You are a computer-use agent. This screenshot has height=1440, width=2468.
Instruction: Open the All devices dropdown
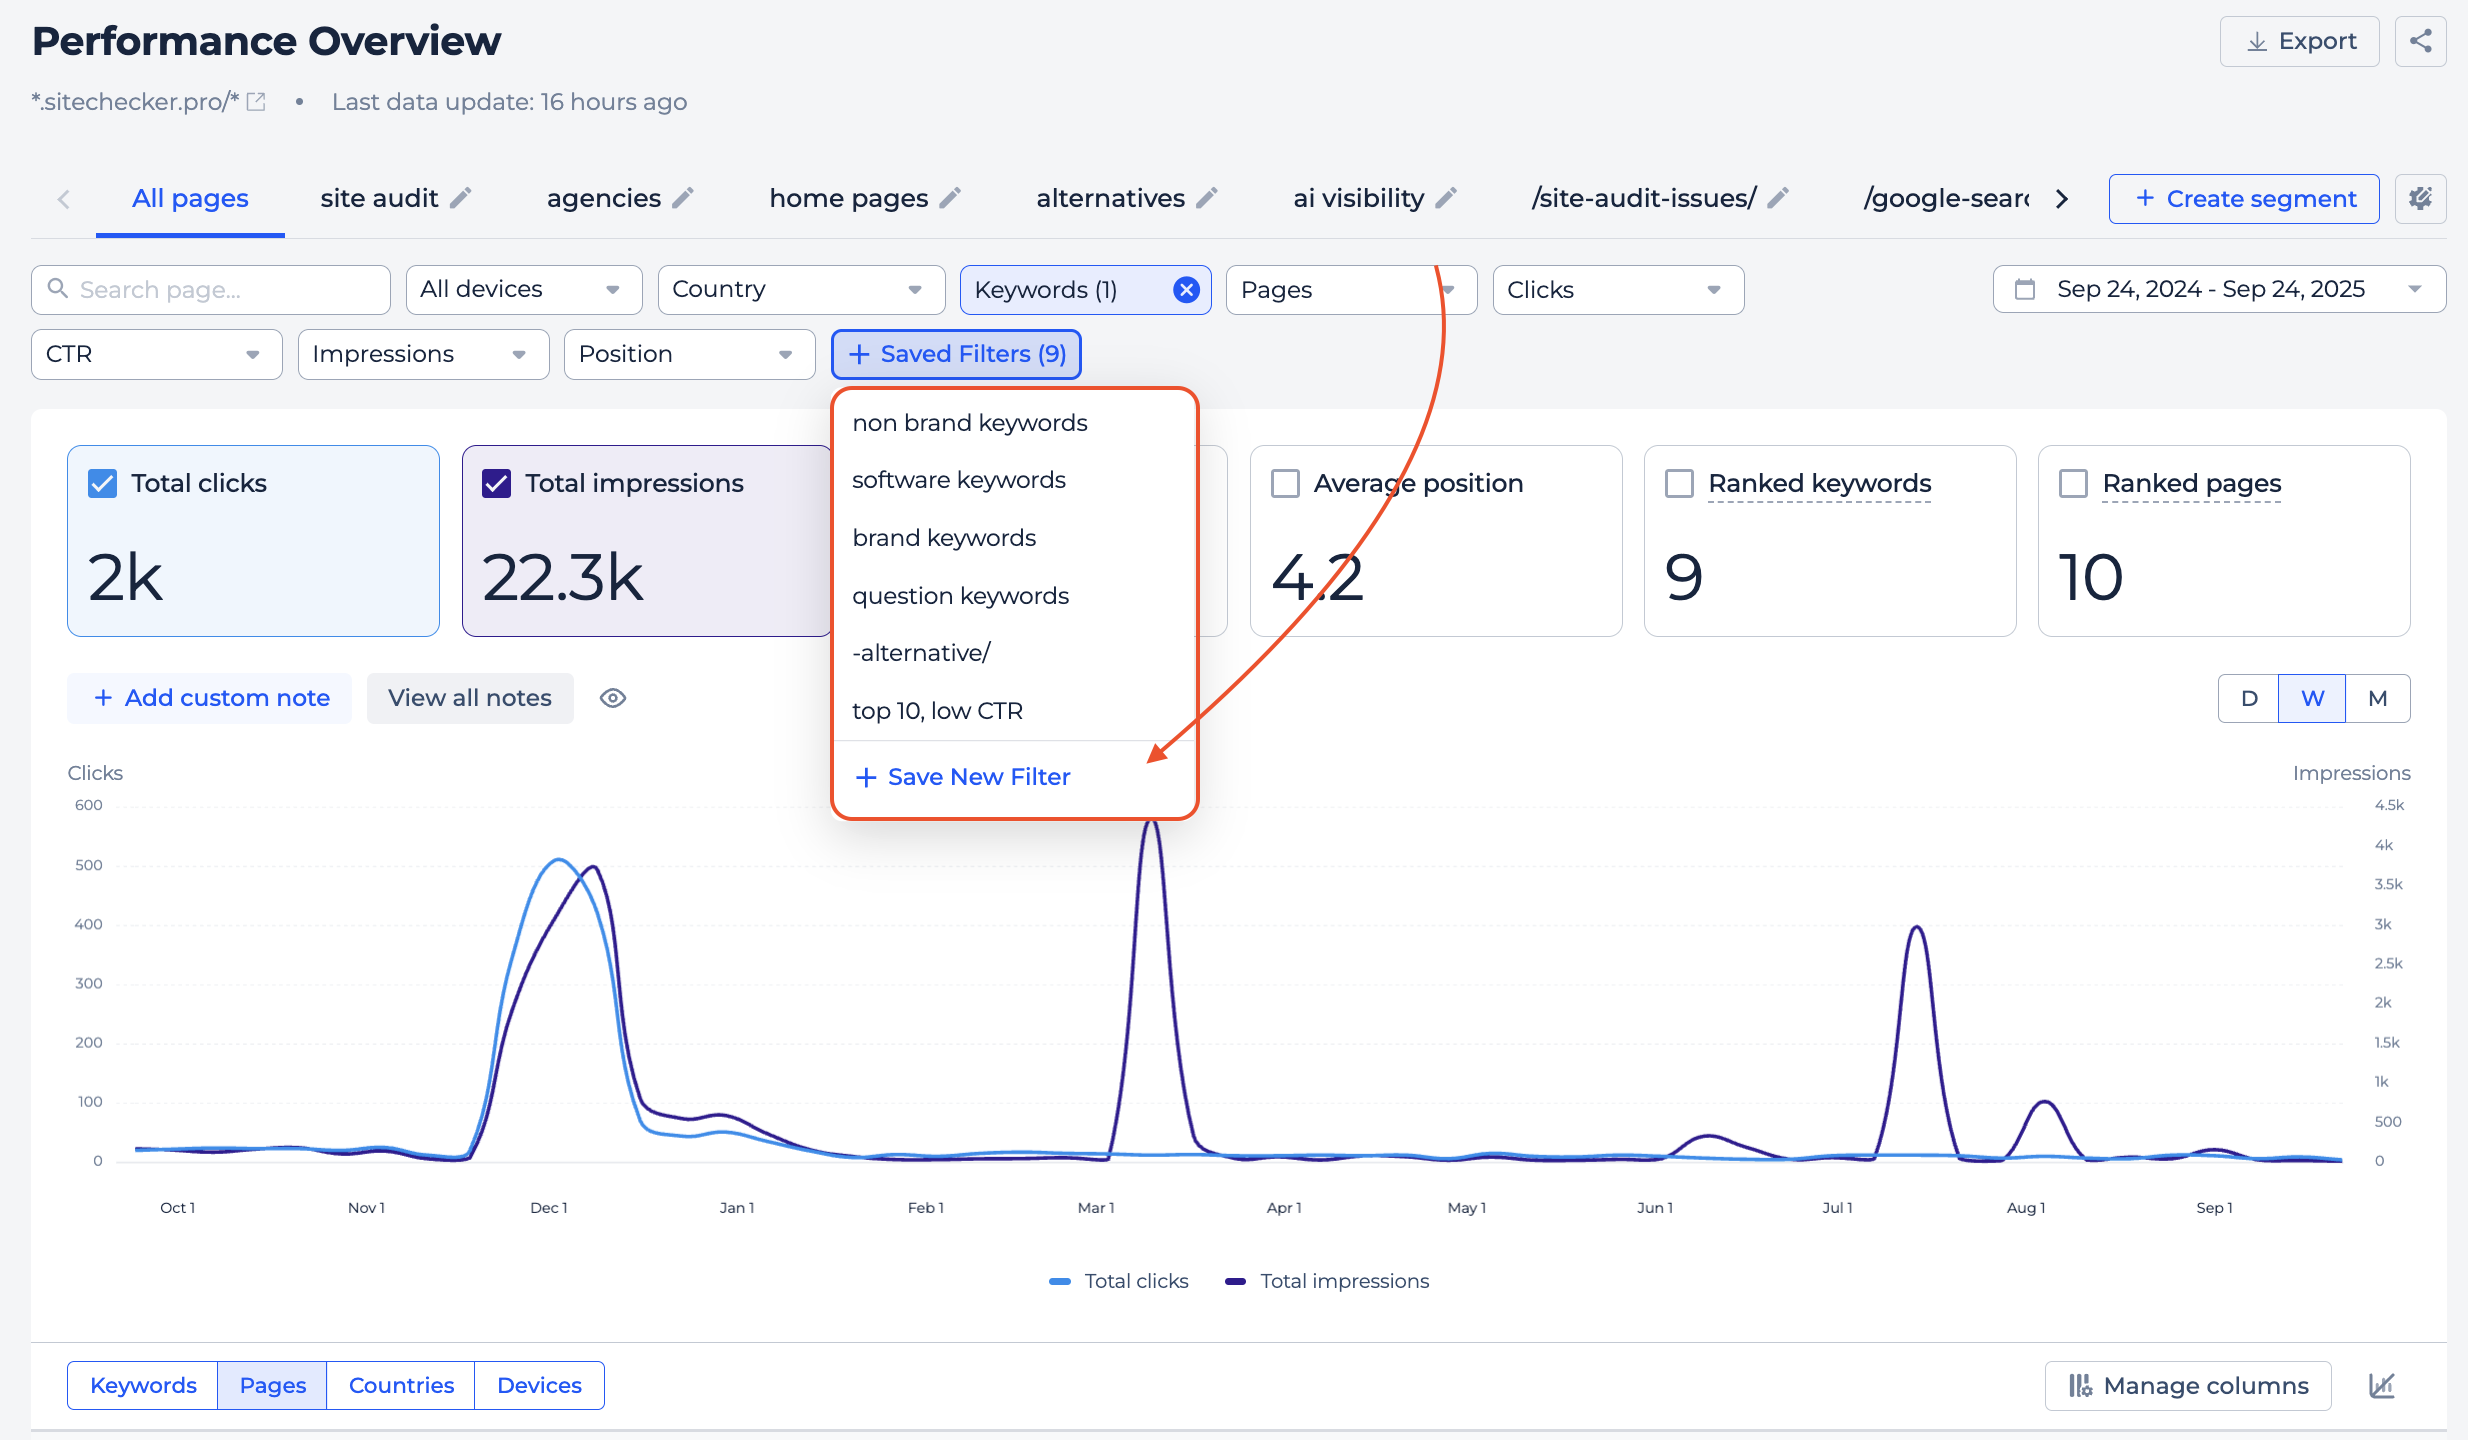[523, 290]
